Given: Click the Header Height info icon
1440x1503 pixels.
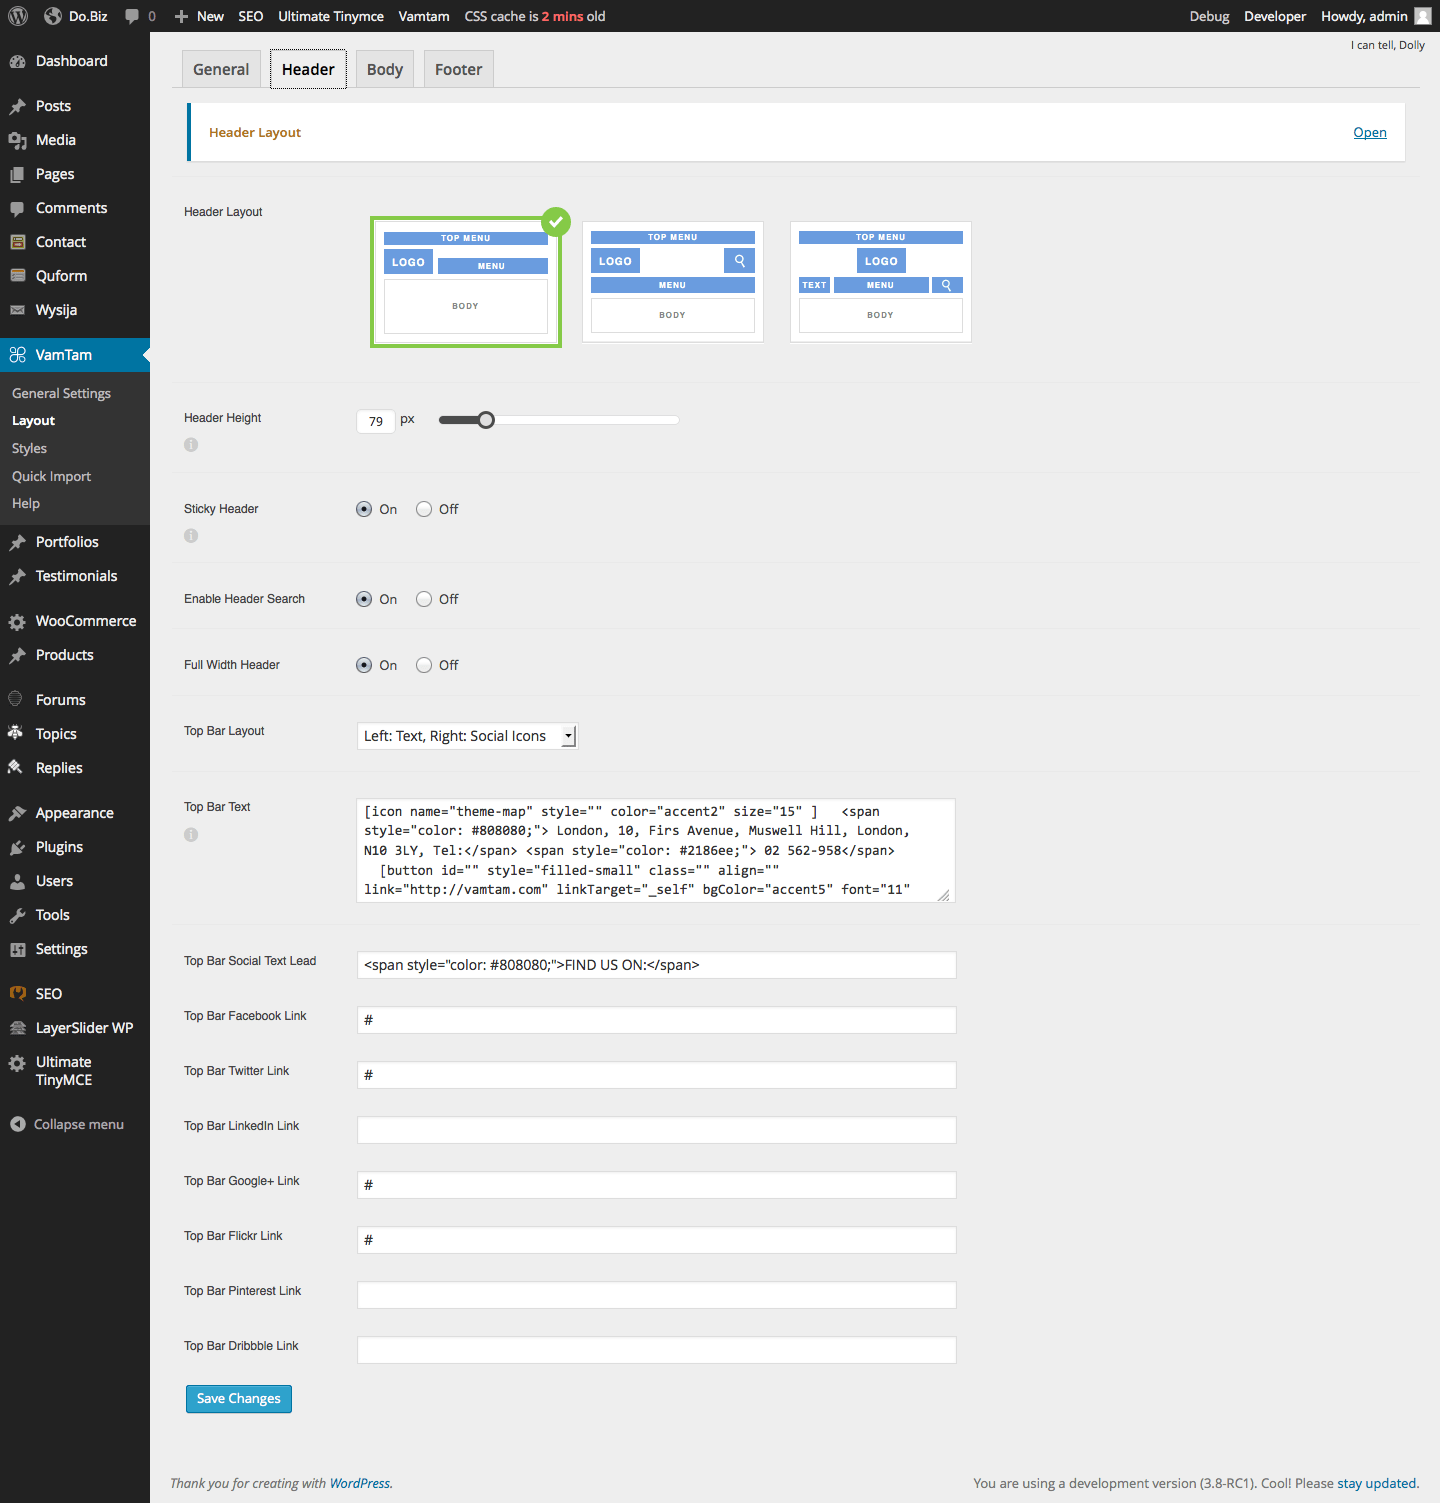Looking at the screenshot, I should 191,445.
